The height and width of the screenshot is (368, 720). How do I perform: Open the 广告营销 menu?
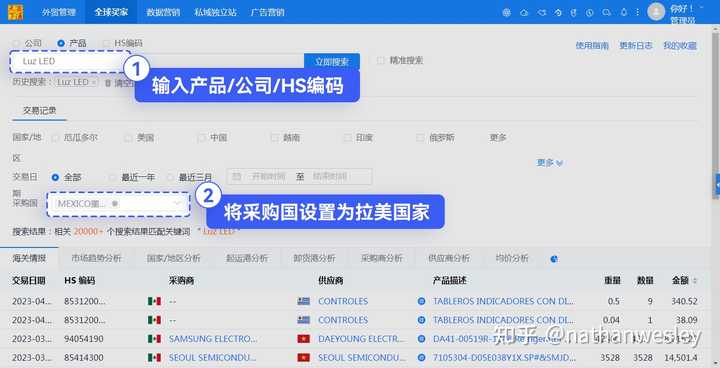coord(267,12)
